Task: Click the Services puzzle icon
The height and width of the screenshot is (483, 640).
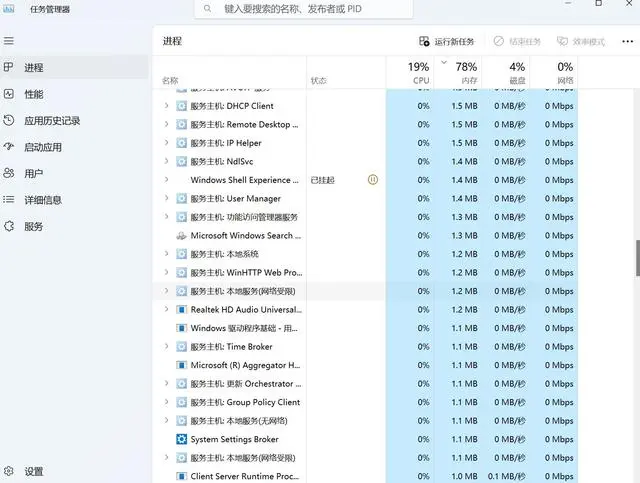Action: (9, 226)
